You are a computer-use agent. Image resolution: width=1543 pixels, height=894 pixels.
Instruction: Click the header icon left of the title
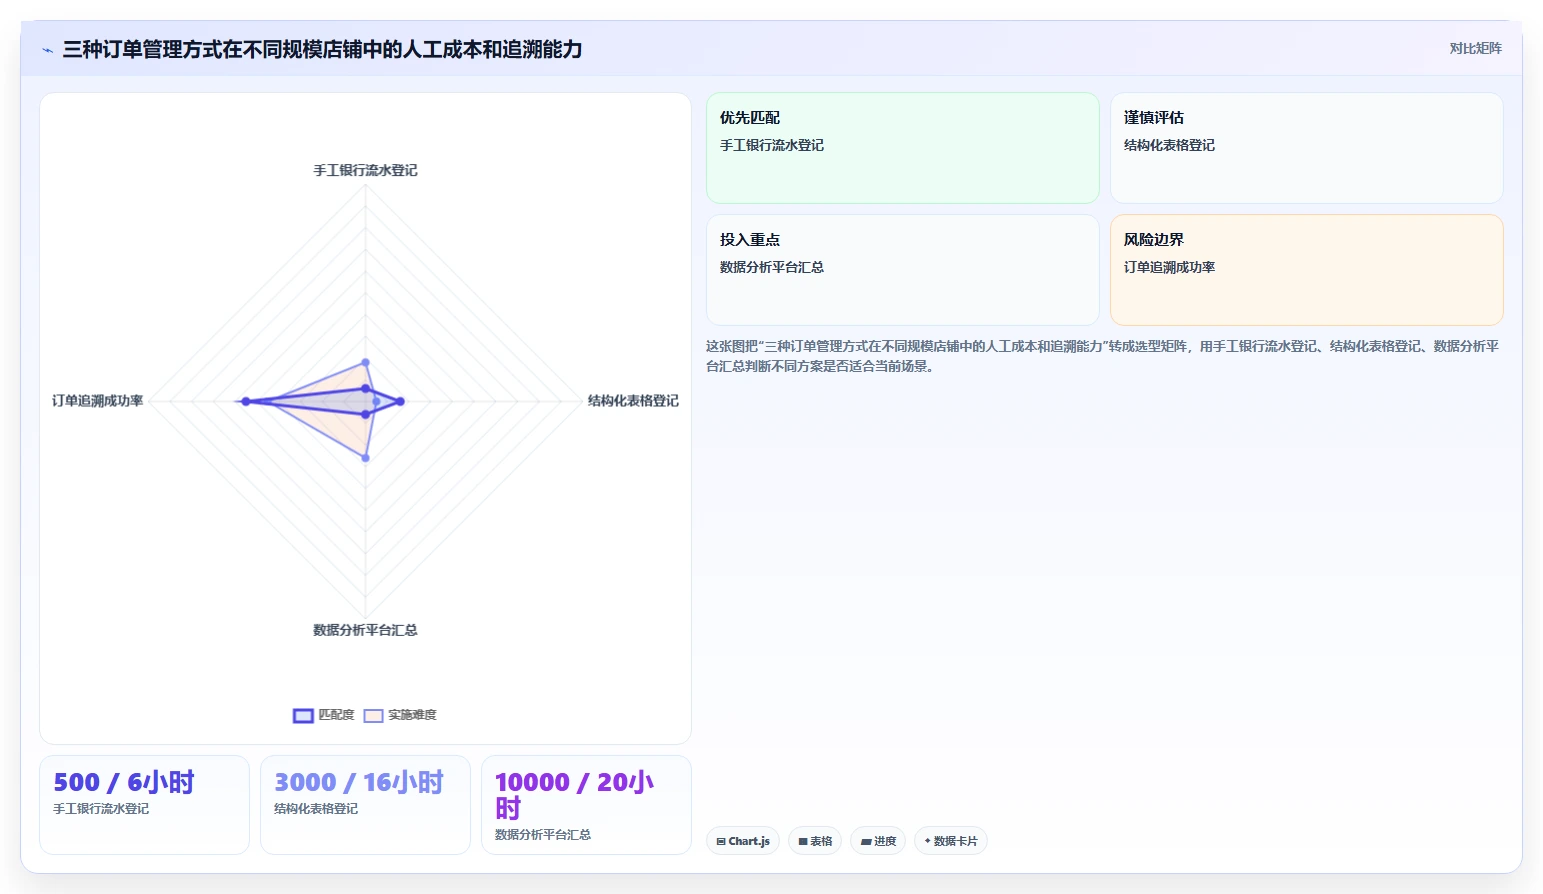(x=47, y=50)
